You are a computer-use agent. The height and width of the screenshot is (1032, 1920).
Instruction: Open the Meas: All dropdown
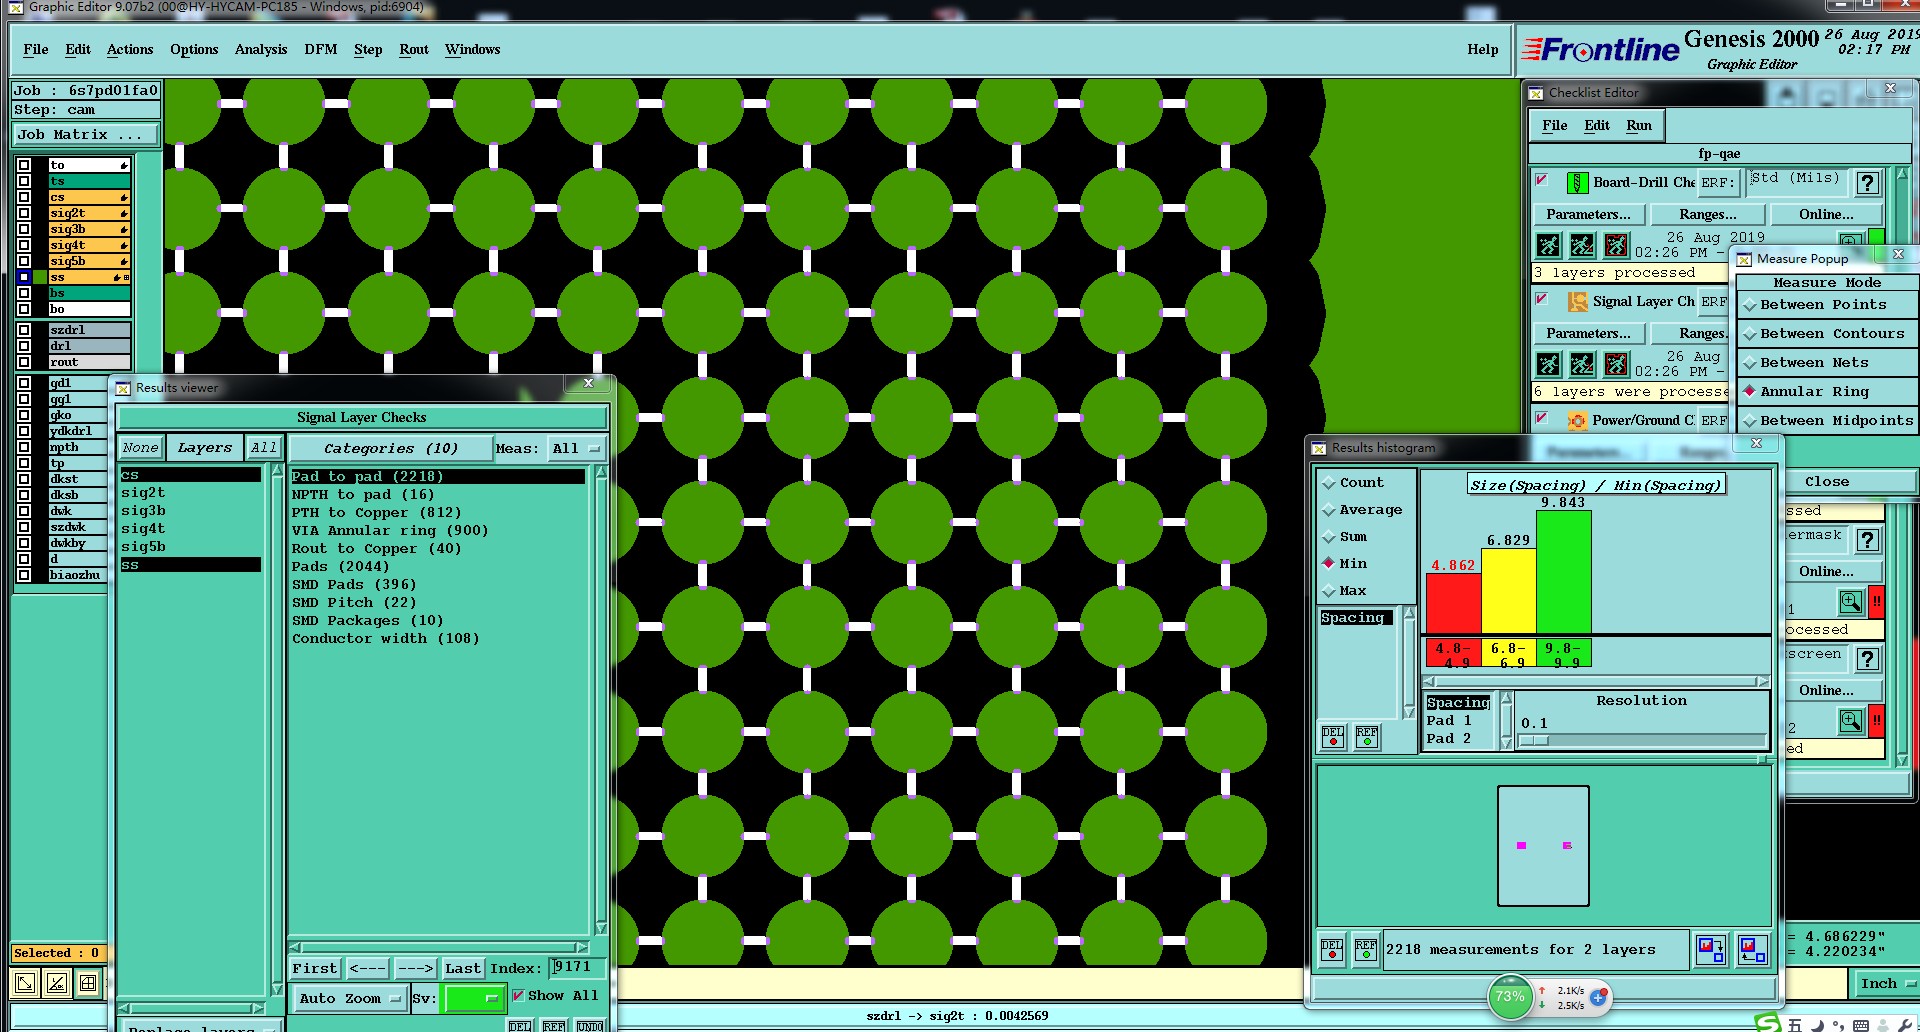[577, 449]
